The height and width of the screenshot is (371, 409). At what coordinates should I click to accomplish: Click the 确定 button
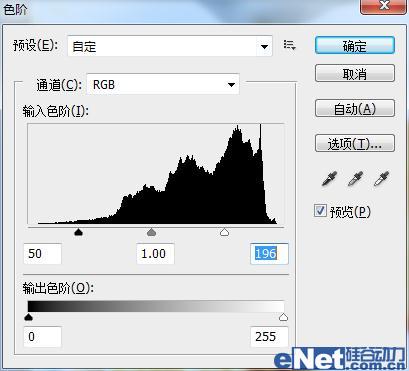tap(355, 45)
